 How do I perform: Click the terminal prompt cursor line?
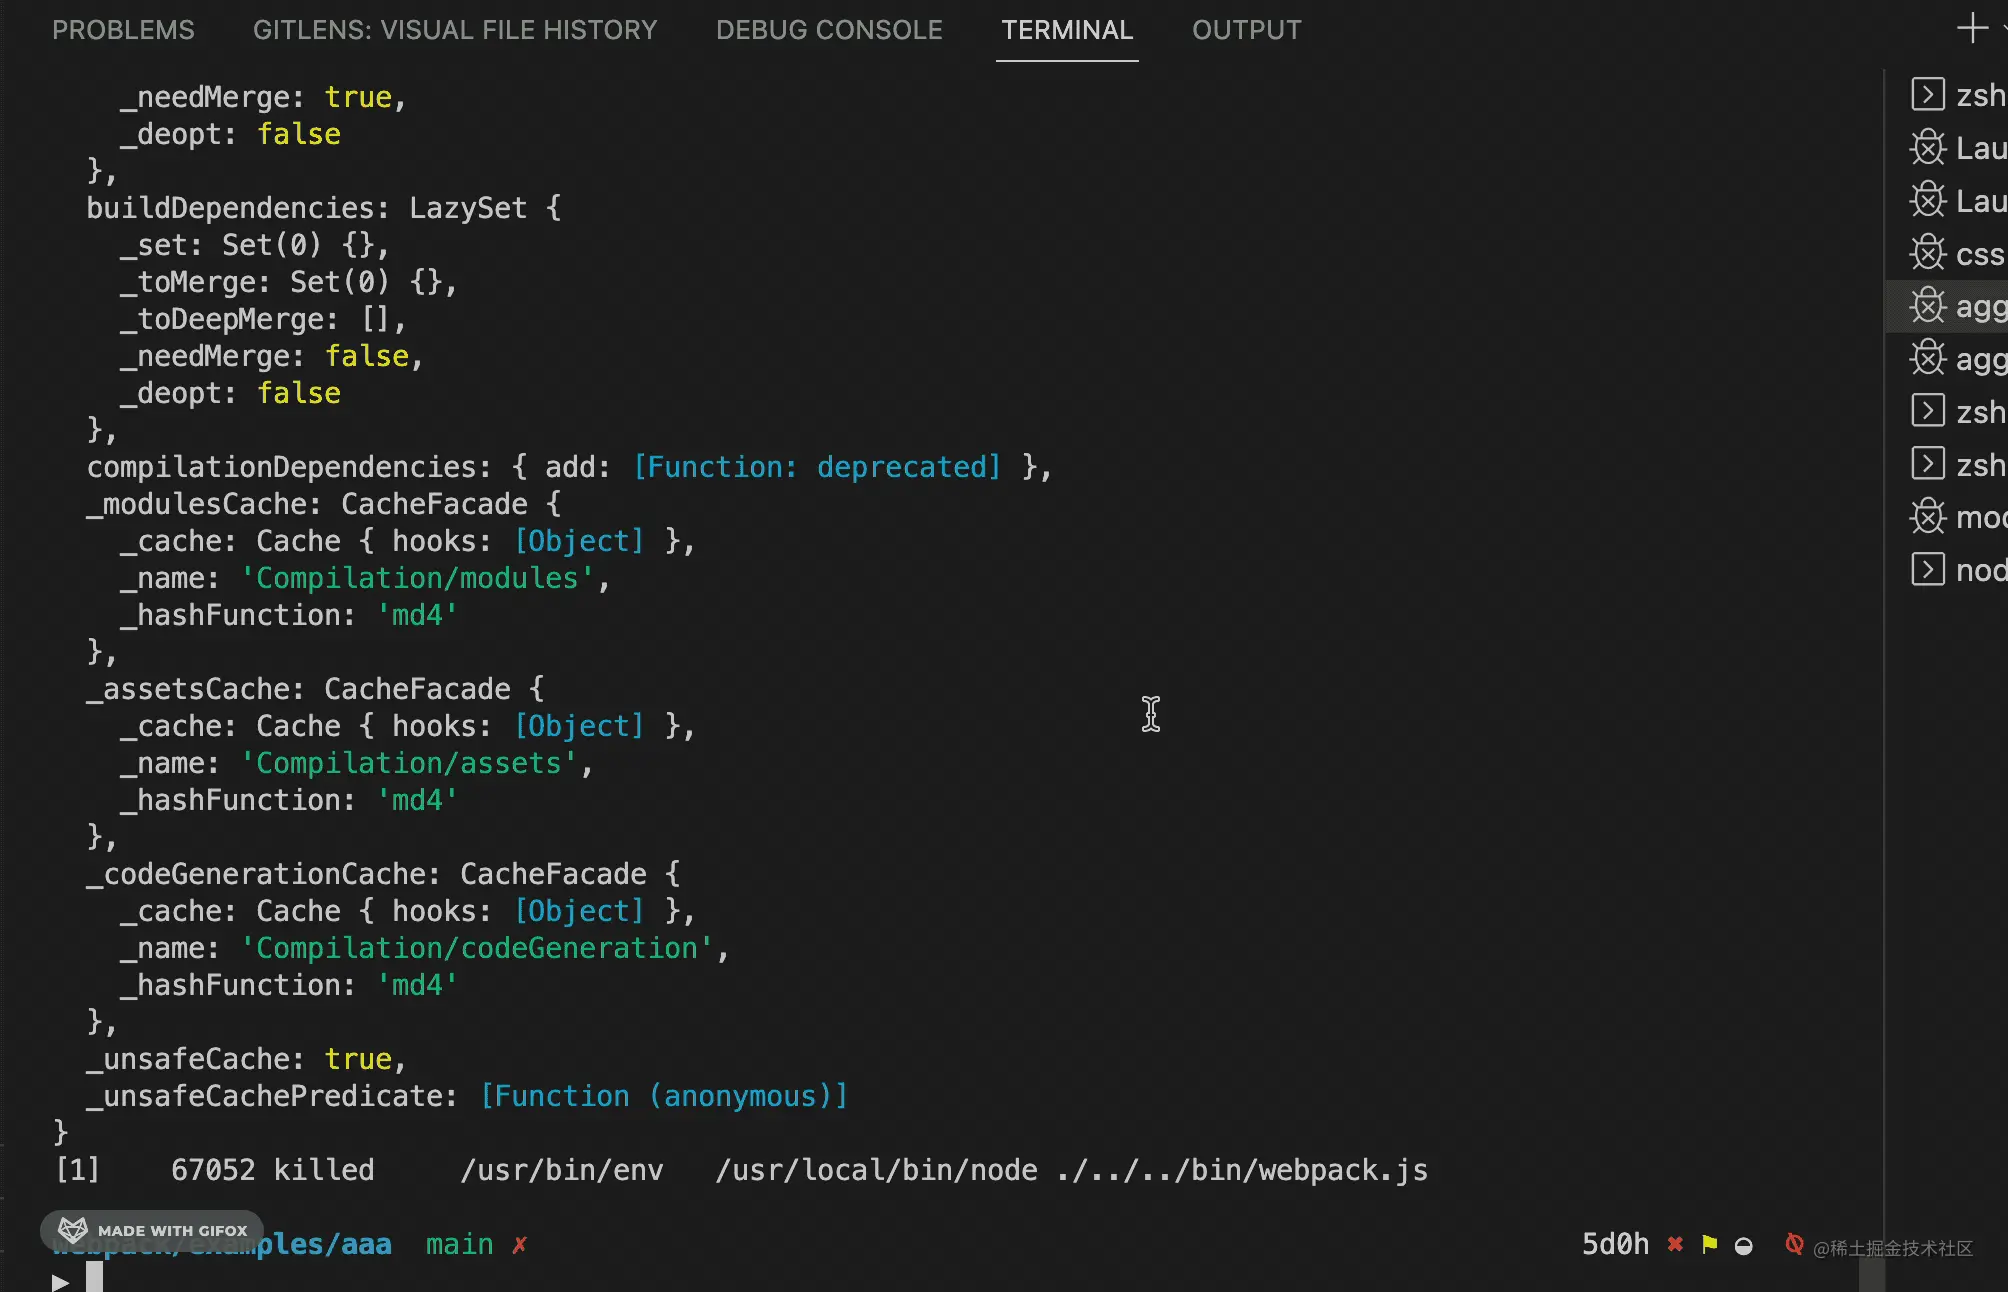(94, 1278)
